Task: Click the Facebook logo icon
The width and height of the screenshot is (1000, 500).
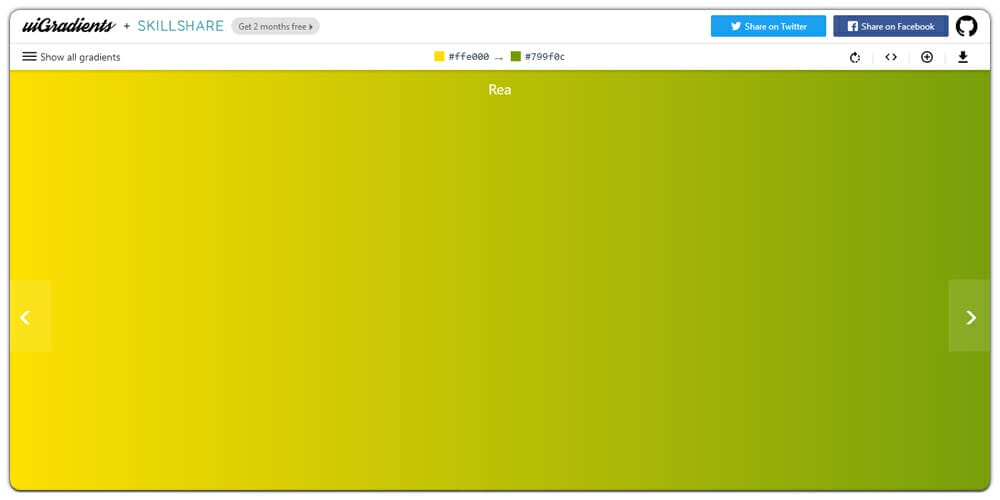Action: [852, 27]
